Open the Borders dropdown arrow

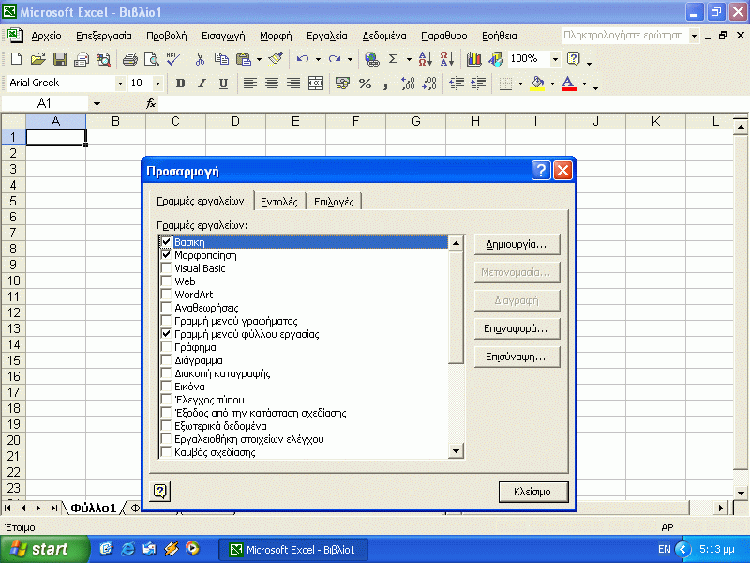coord(520,84)
